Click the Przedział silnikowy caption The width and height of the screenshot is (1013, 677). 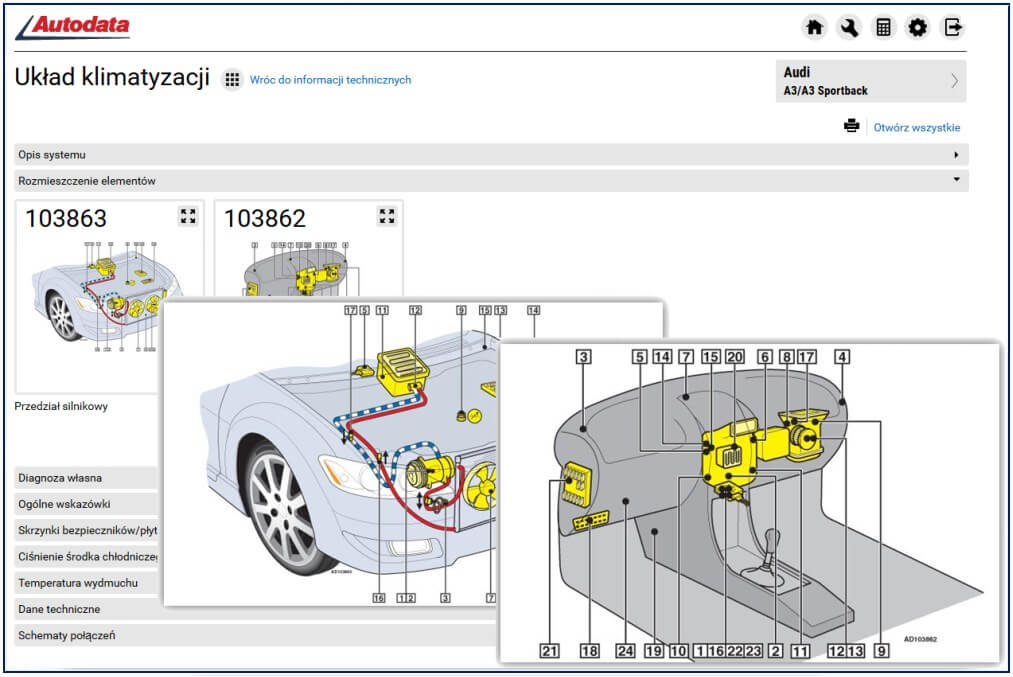pos(61,406)
